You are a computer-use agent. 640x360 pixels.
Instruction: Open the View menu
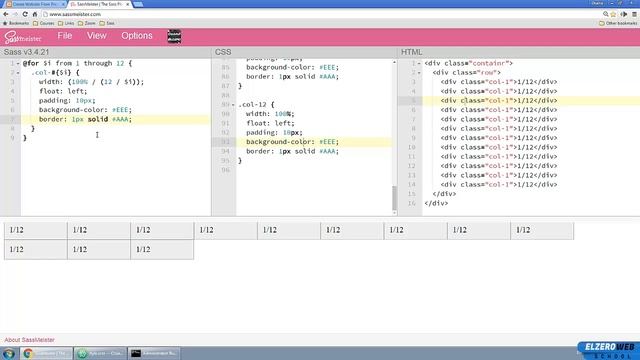click(x=96, y=36)
